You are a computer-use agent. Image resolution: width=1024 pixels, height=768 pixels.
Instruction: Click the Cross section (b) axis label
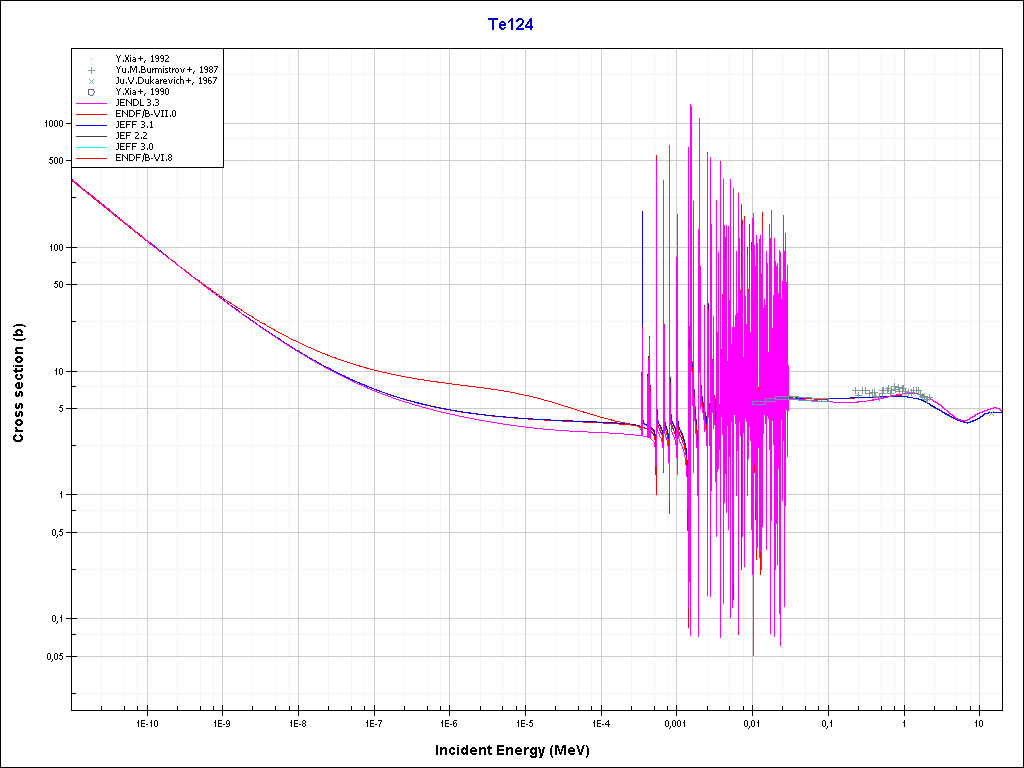tap(18, 384)
